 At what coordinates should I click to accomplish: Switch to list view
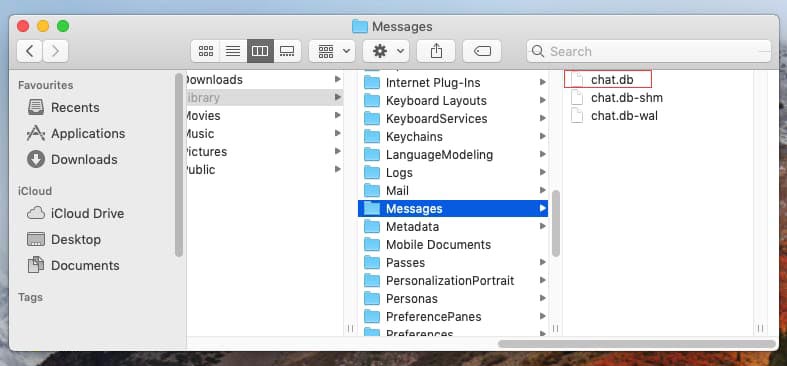[233, 51]
